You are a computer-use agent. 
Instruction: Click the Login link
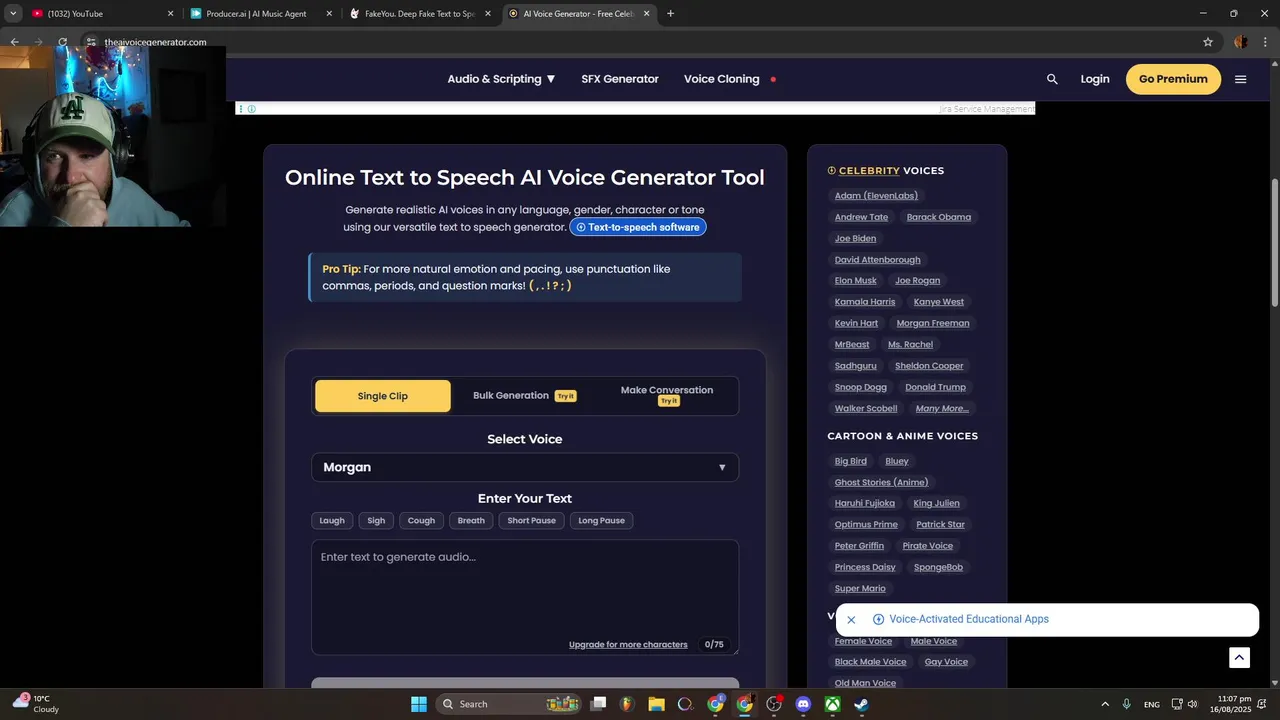(1095, 79)
